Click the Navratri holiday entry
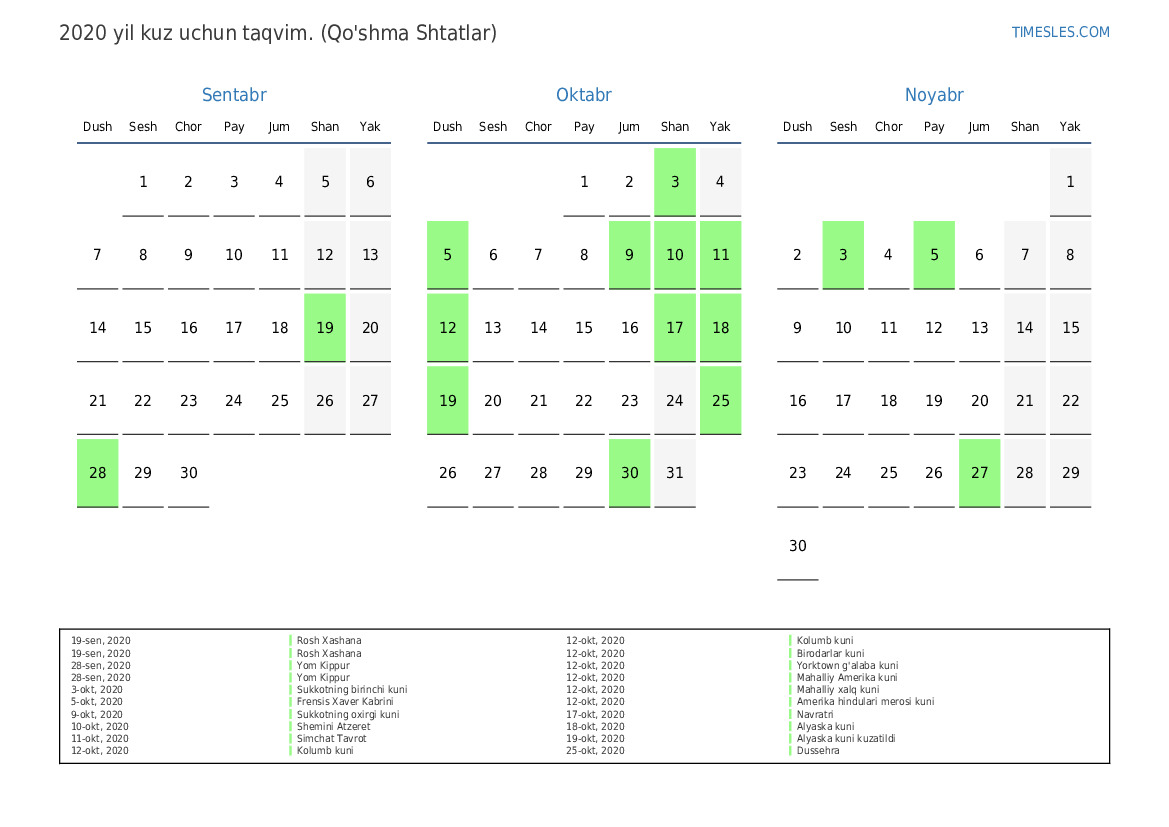Image resolution: width=1169 pixels, height=827 pixels. (x=815, y=715)
